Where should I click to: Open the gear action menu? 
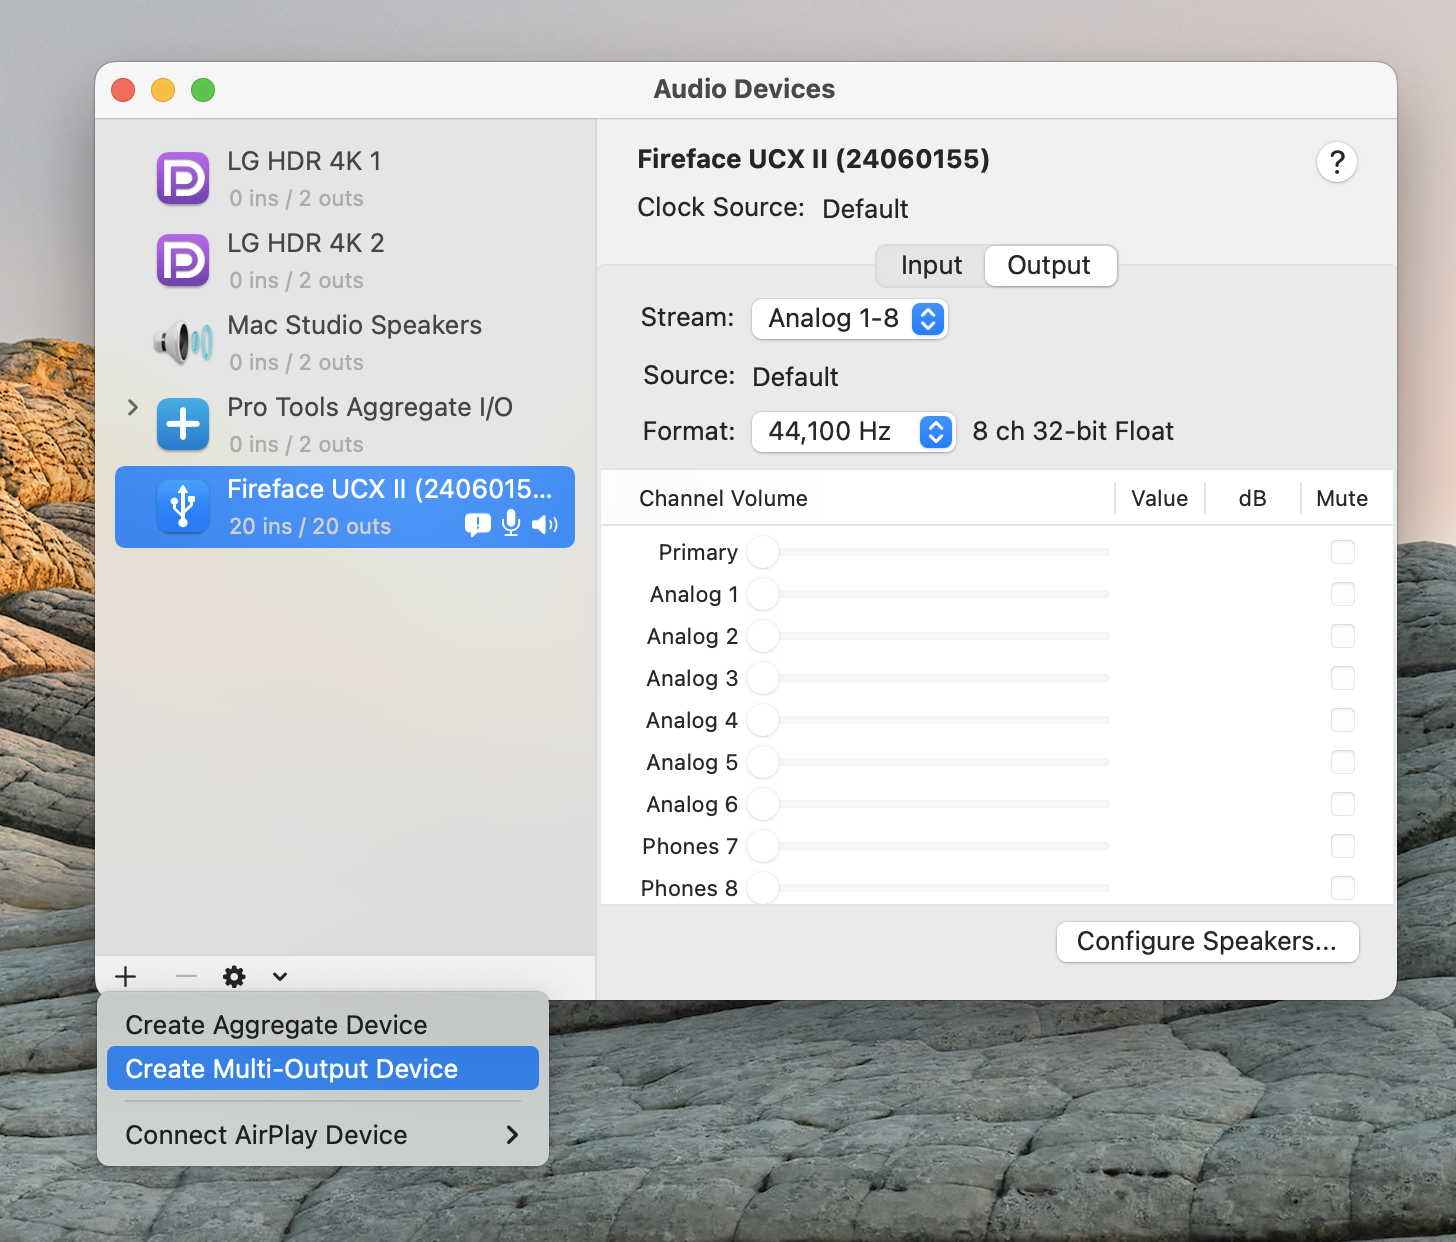pos(234,977)
